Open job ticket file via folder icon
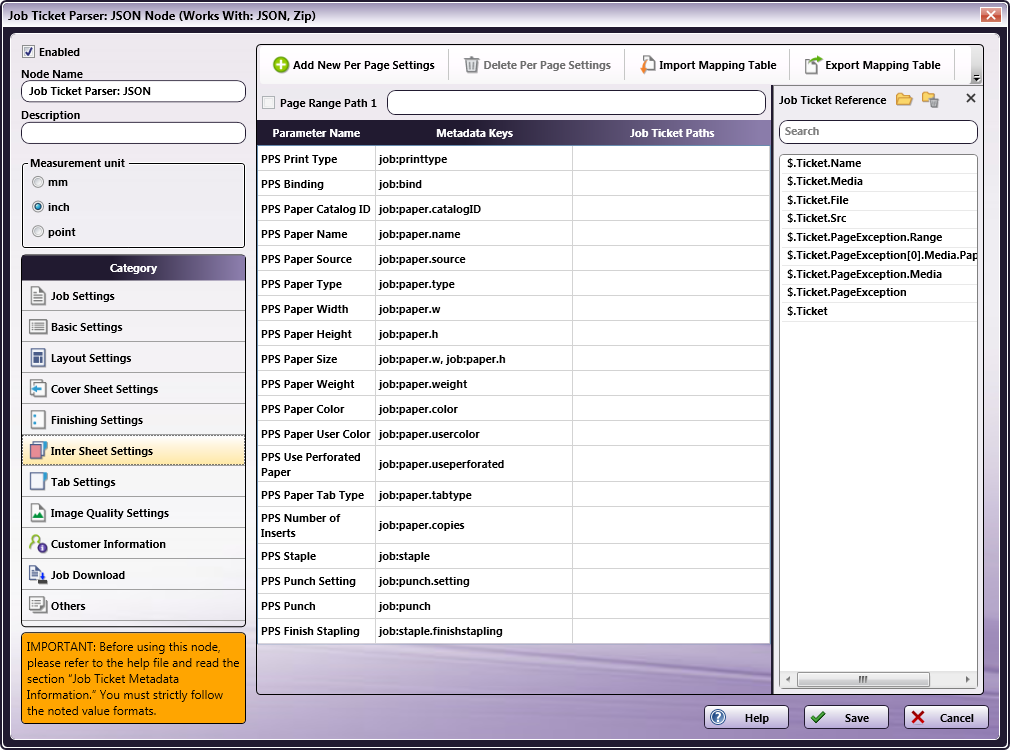 [904, 99]
